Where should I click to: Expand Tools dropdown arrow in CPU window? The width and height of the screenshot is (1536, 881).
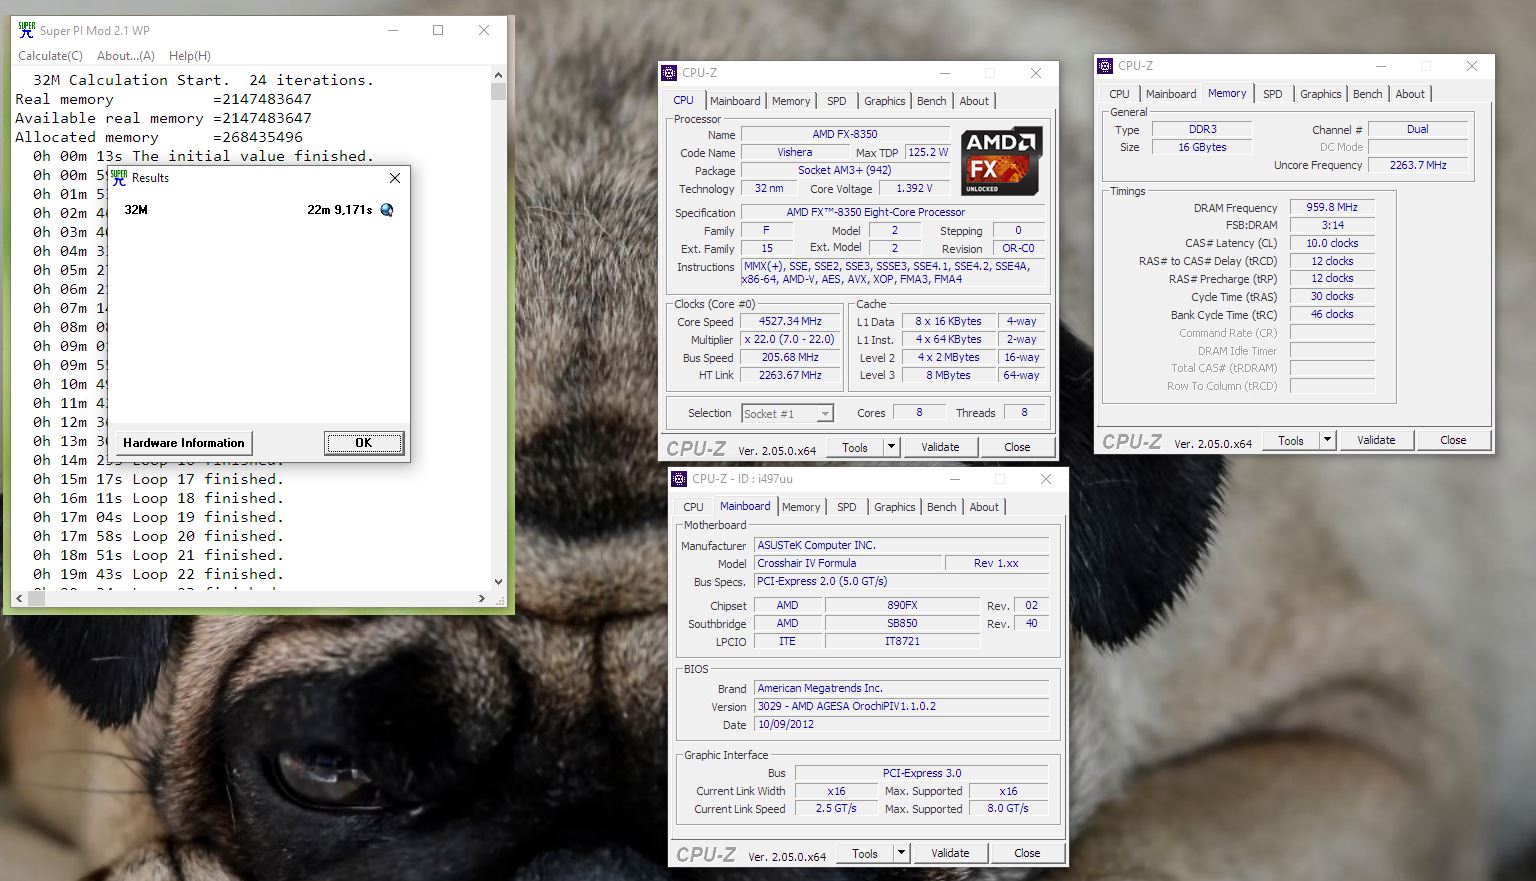tap(891, 447)
